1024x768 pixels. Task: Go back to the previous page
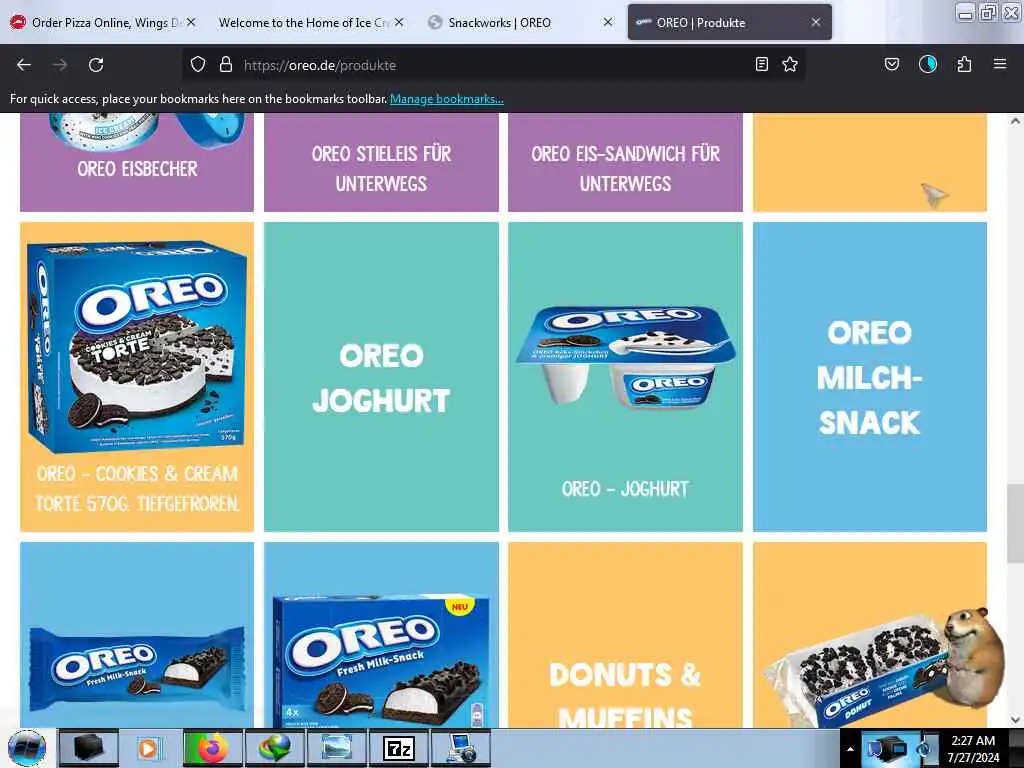coord(24,65)
